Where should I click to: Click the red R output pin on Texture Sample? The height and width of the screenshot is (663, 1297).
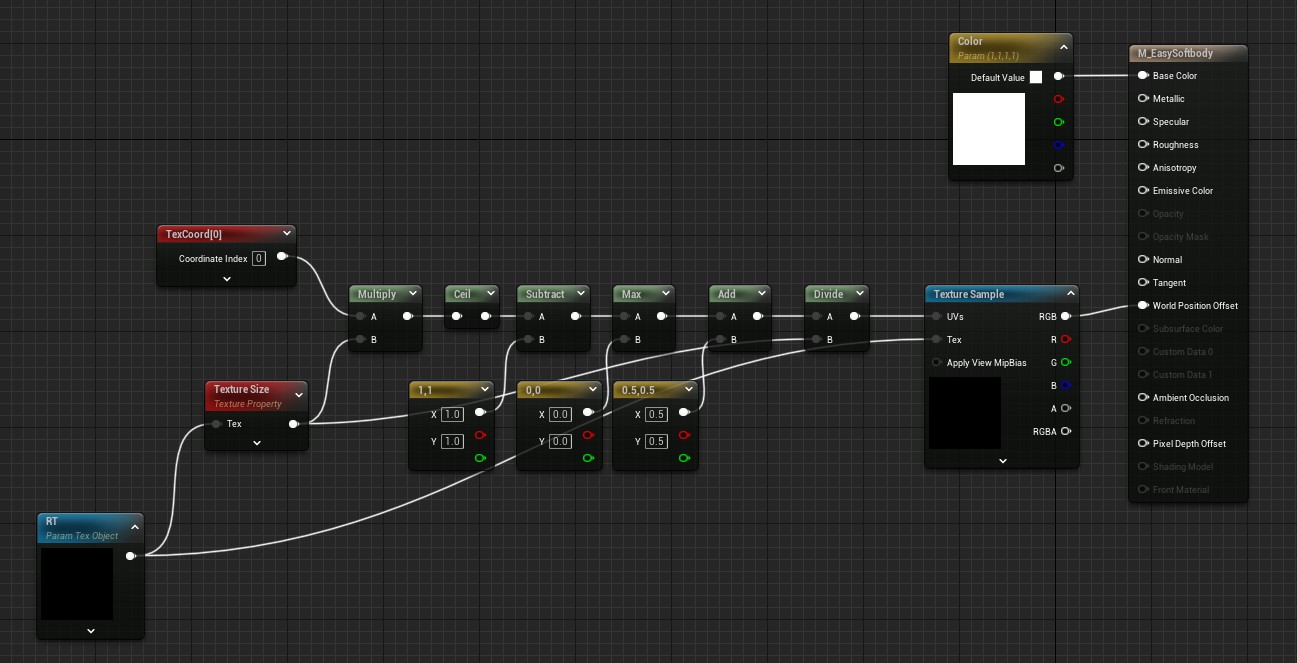(1065, 340)
